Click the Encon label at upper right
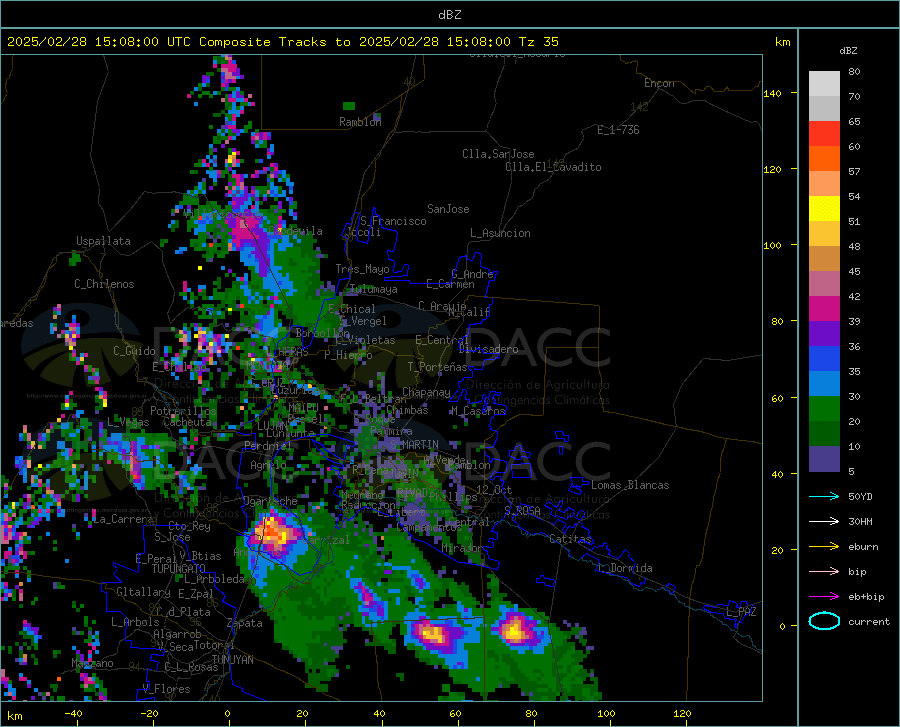900x727 pixels. [x=659, y=83]
